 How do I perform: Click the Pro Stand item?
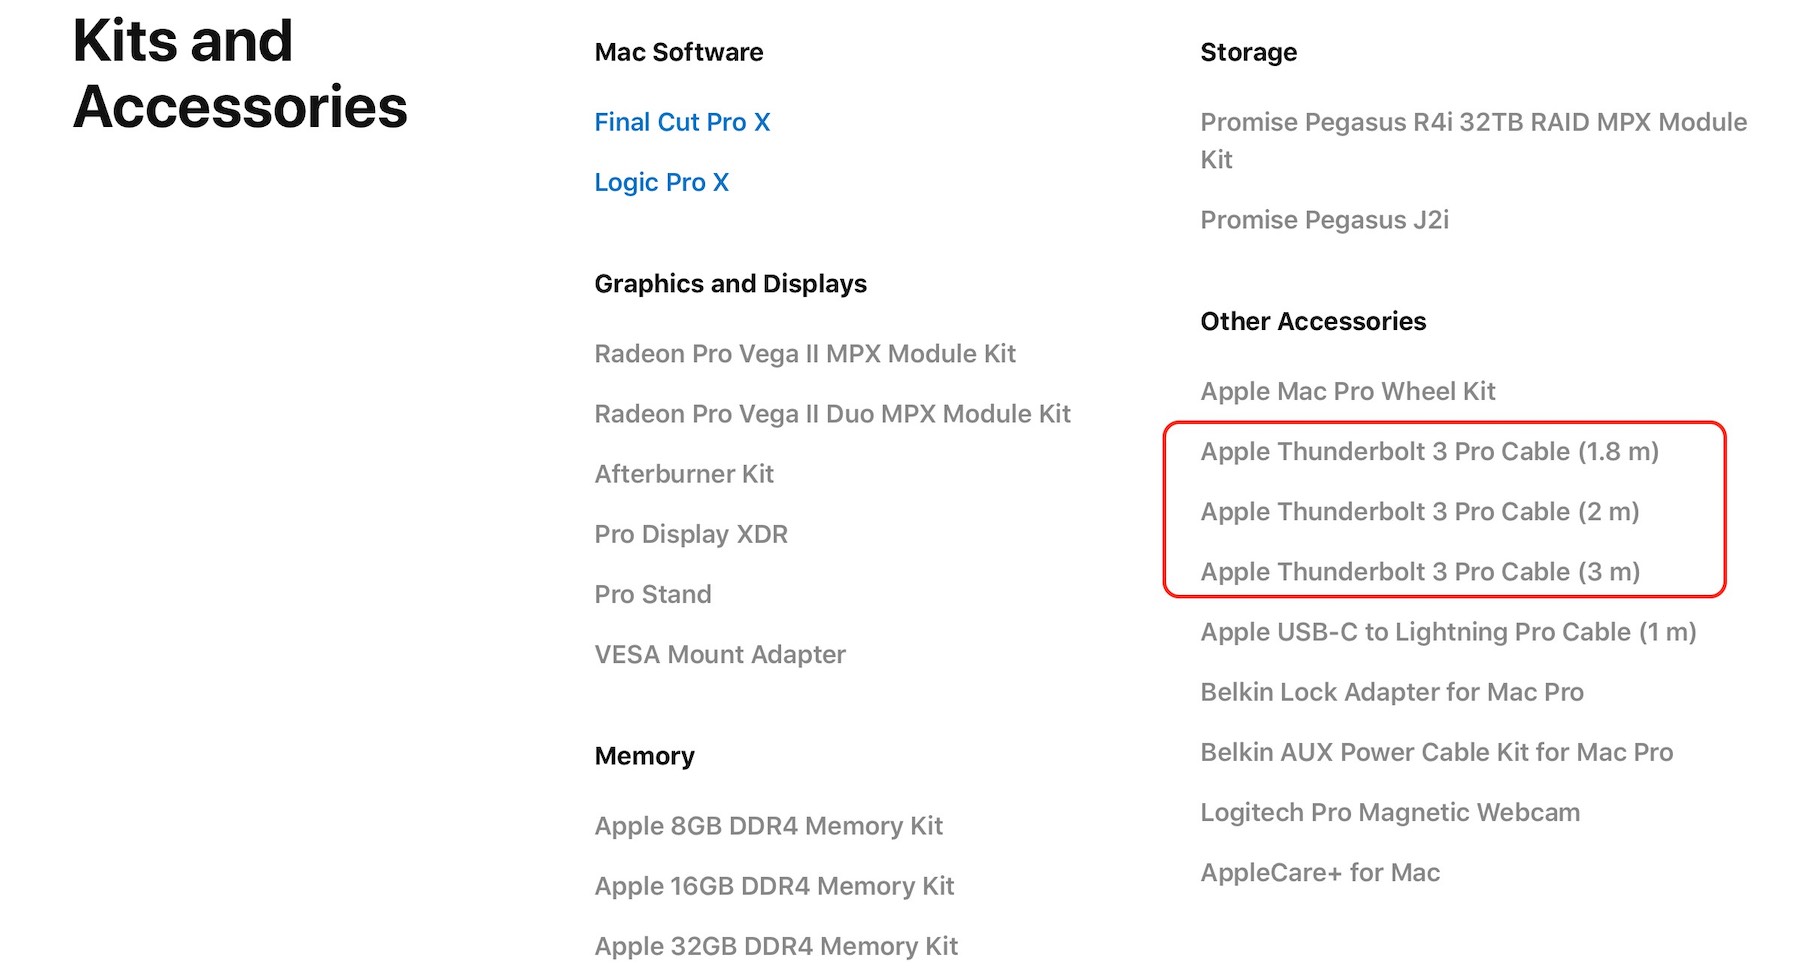[653, 594]
